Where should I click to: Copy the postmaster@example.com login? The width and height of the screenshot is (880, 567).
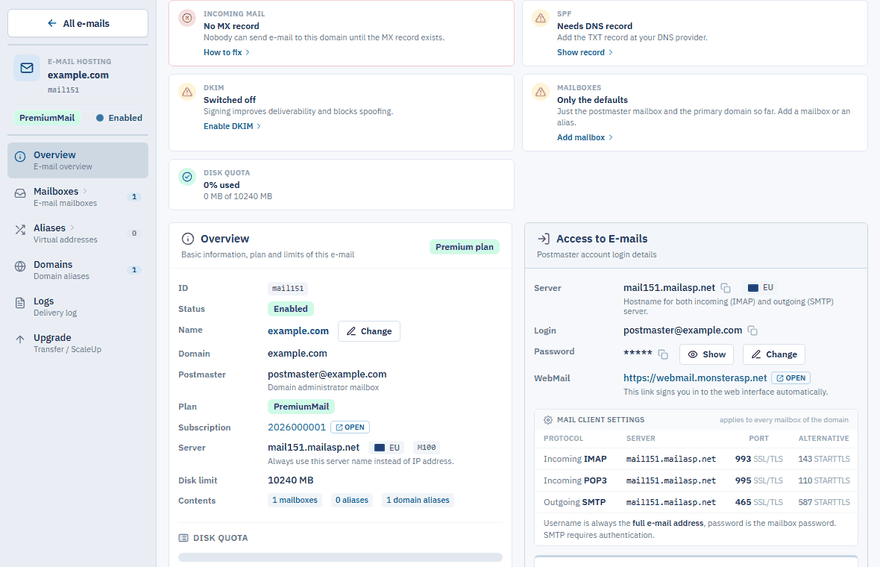tap(753, 331)
